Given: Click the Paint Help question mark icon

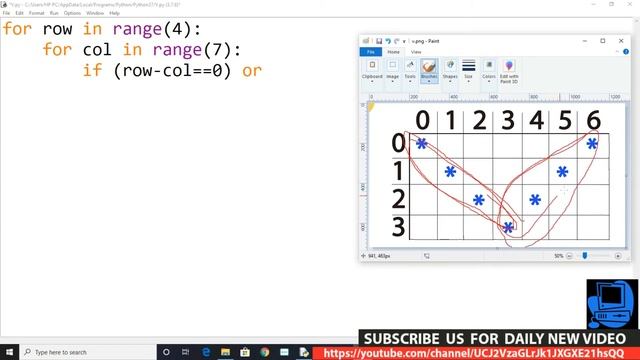Looking at the screenshot, I should [626, 52].
